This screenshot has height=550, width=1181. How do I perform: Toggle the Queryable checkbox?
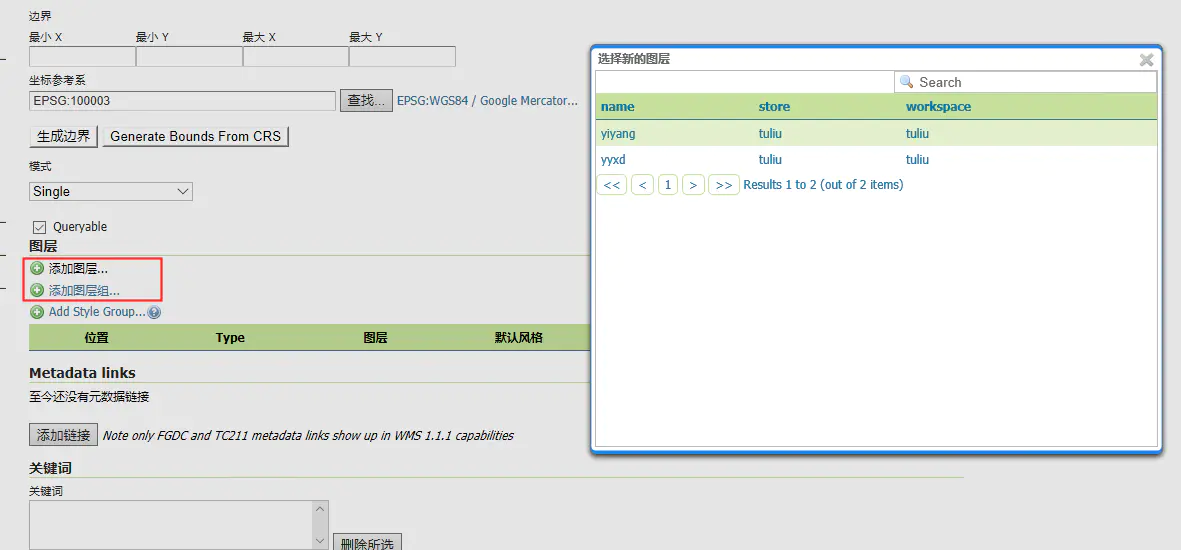(x=40, y=227)
